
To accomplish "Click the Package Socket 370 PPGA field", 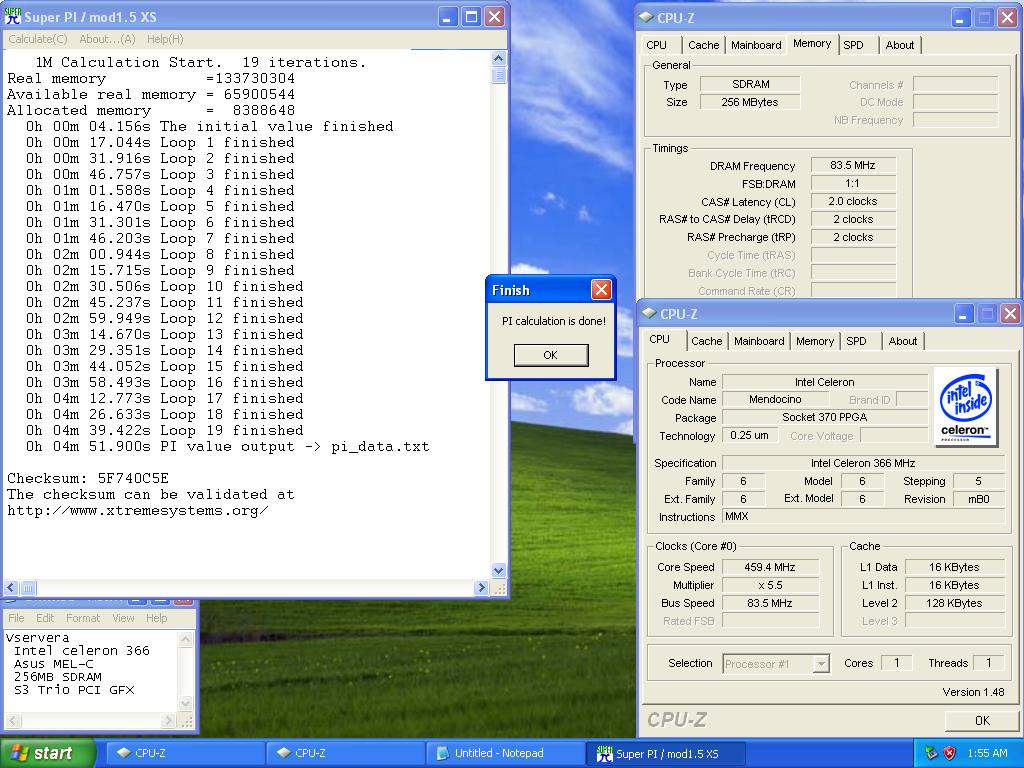I will [824, 417].
